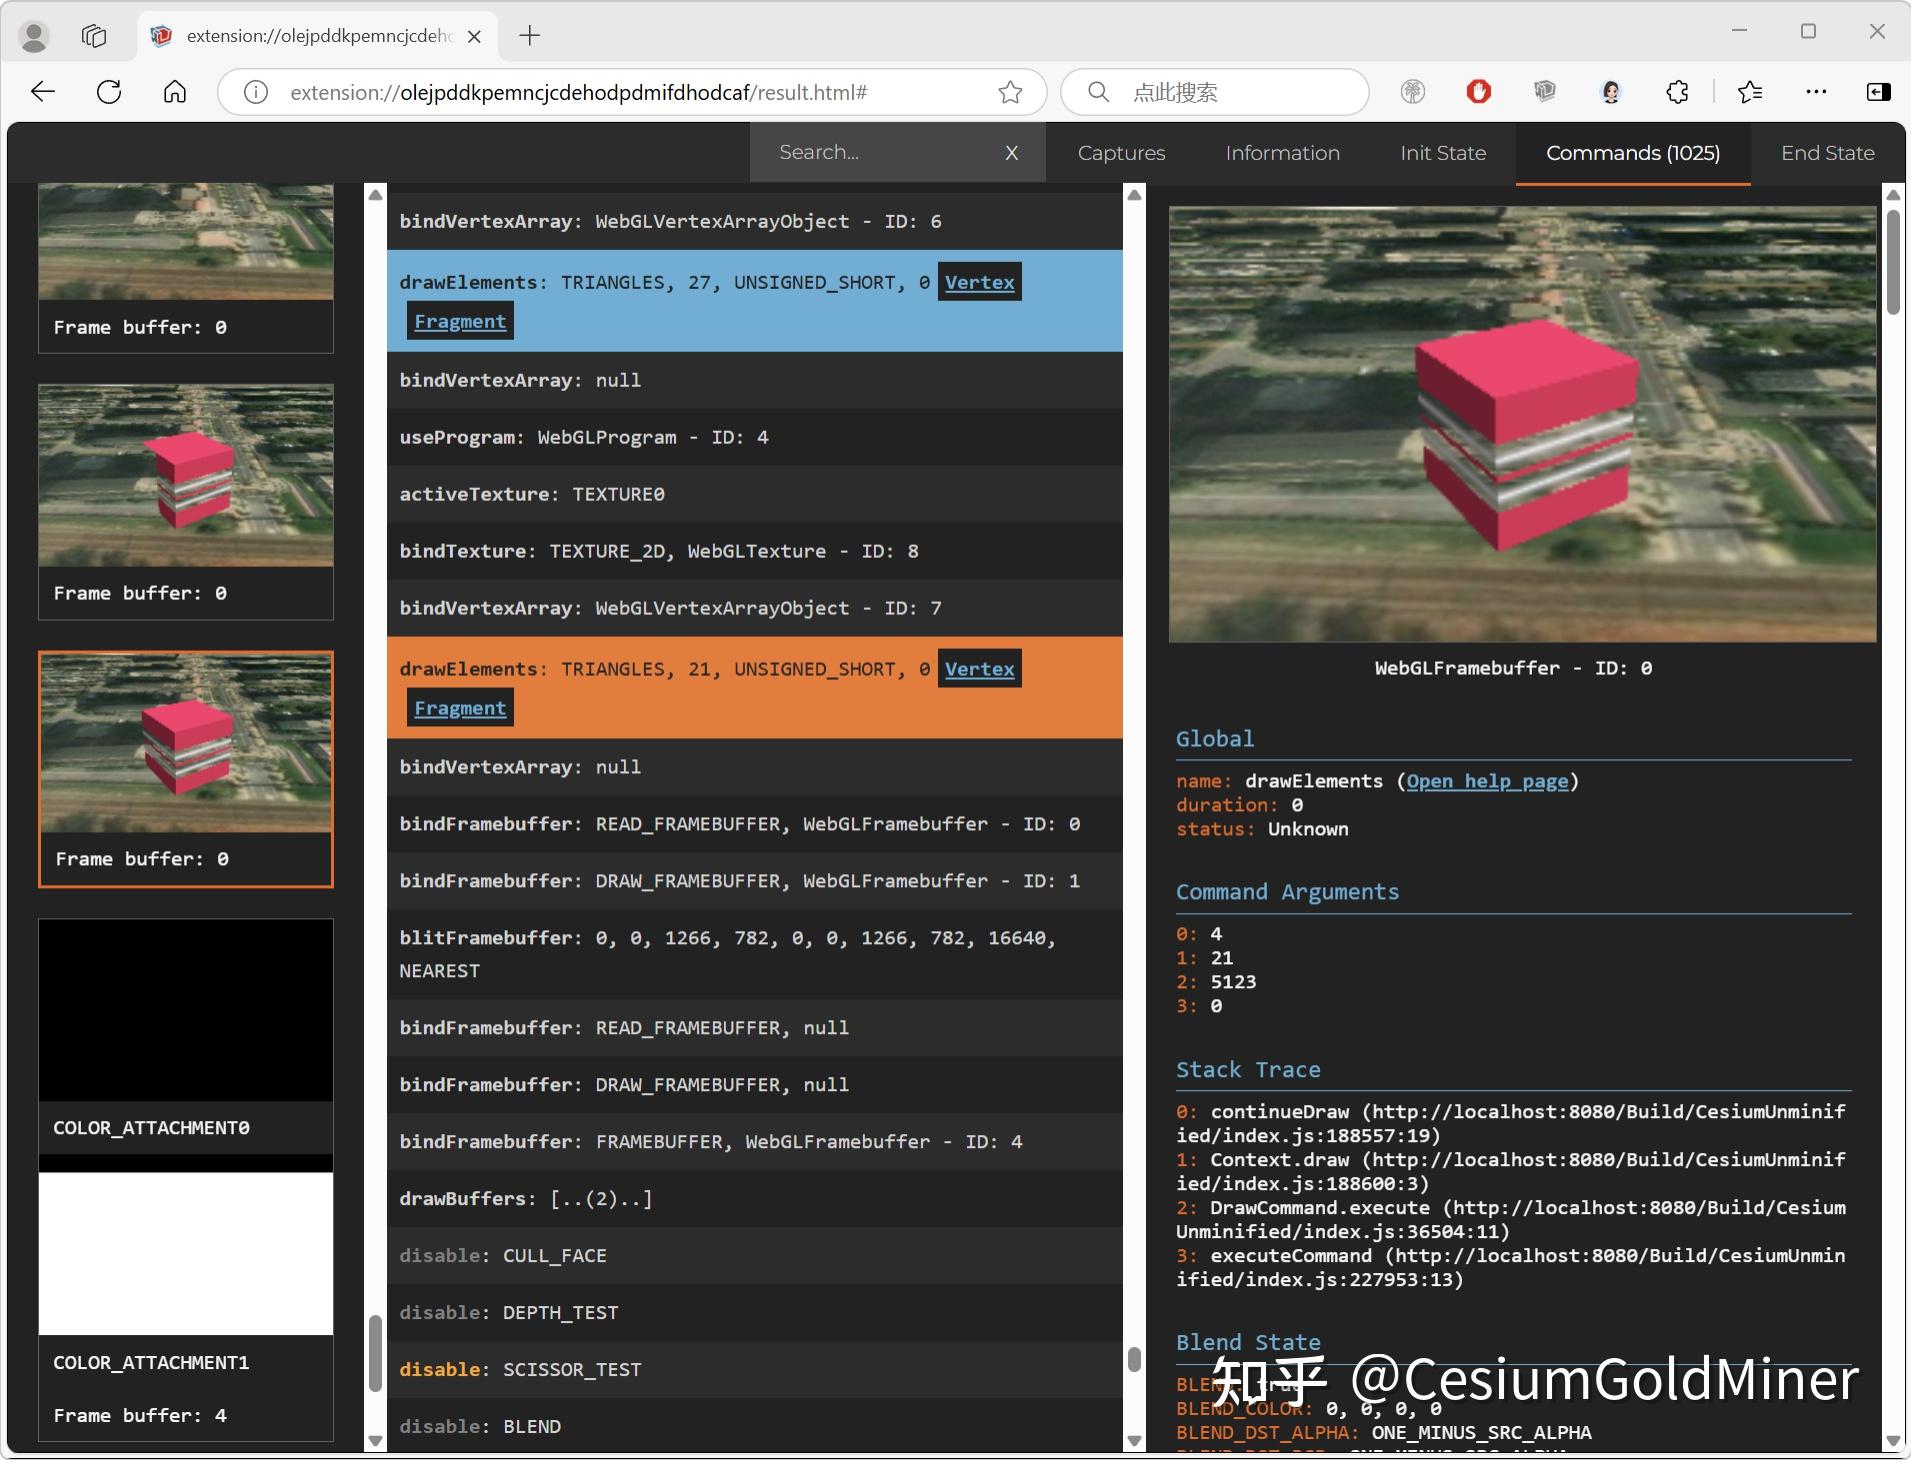This screenshot has width=1911, height=1460.
Task: View the End State tab
Action: point(1826,152)
